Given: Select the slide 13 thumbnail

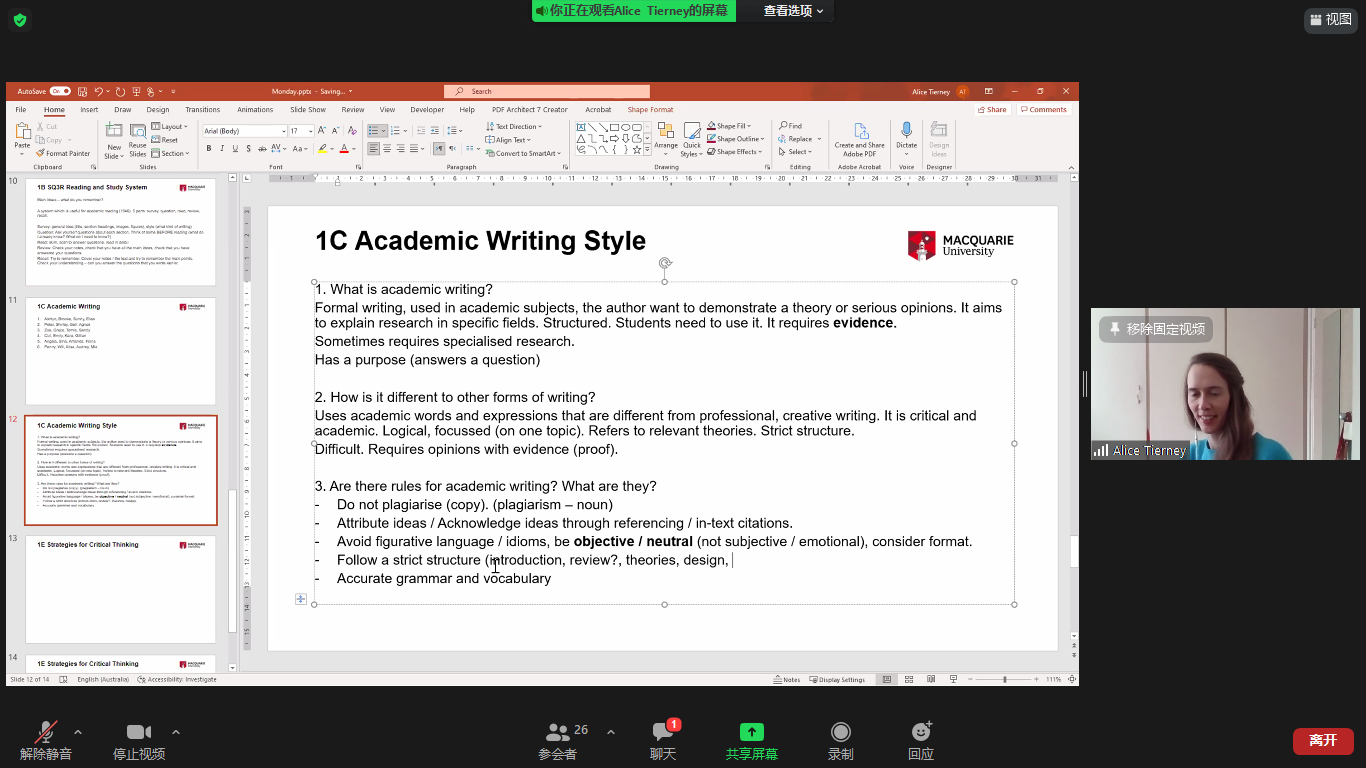Looking at the screenshot, I should point(120,590).
